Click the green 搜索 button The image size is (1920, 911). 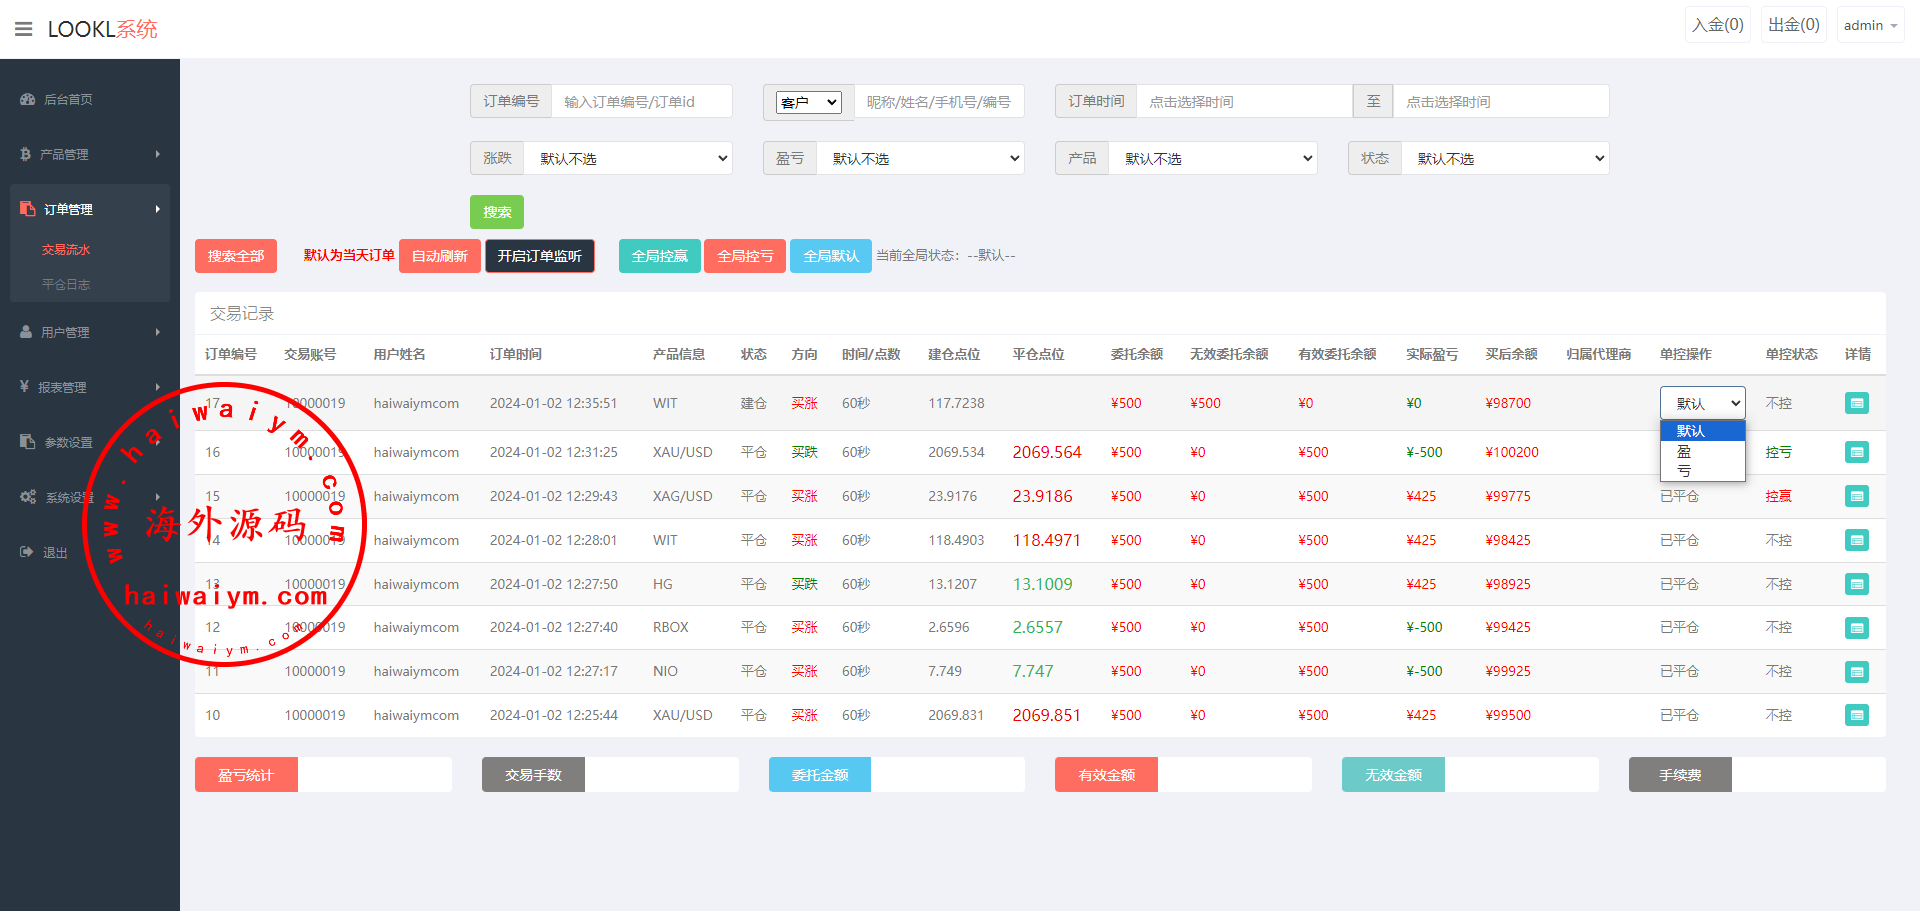point(497,212)
